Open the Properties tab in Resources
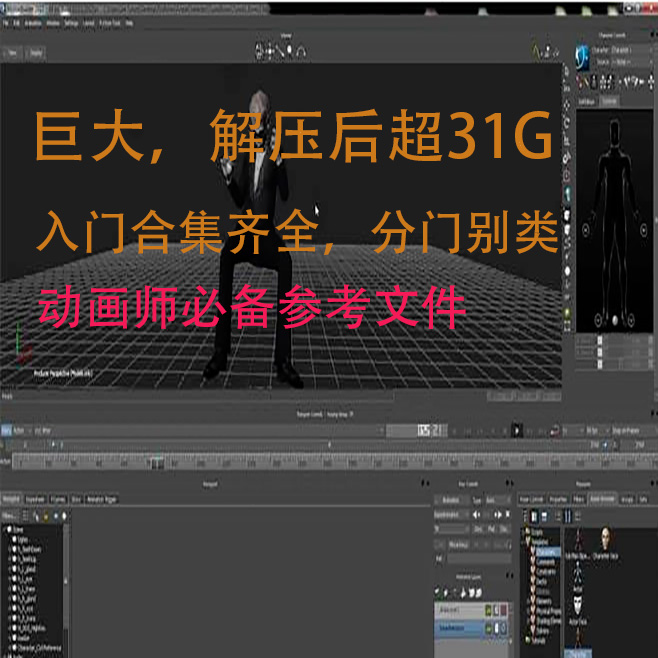This screenshot has height=658, width=658. point(558,499)
